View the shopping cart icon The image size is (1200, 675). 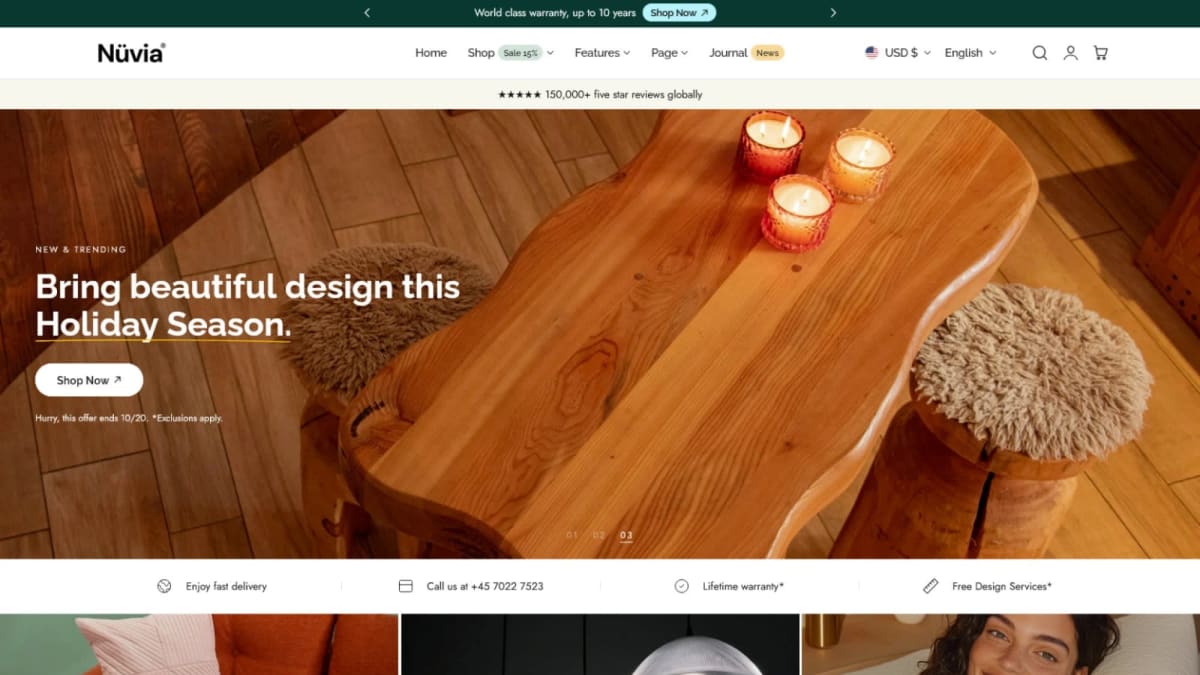pyautogui.click(x=1100, y=52)
